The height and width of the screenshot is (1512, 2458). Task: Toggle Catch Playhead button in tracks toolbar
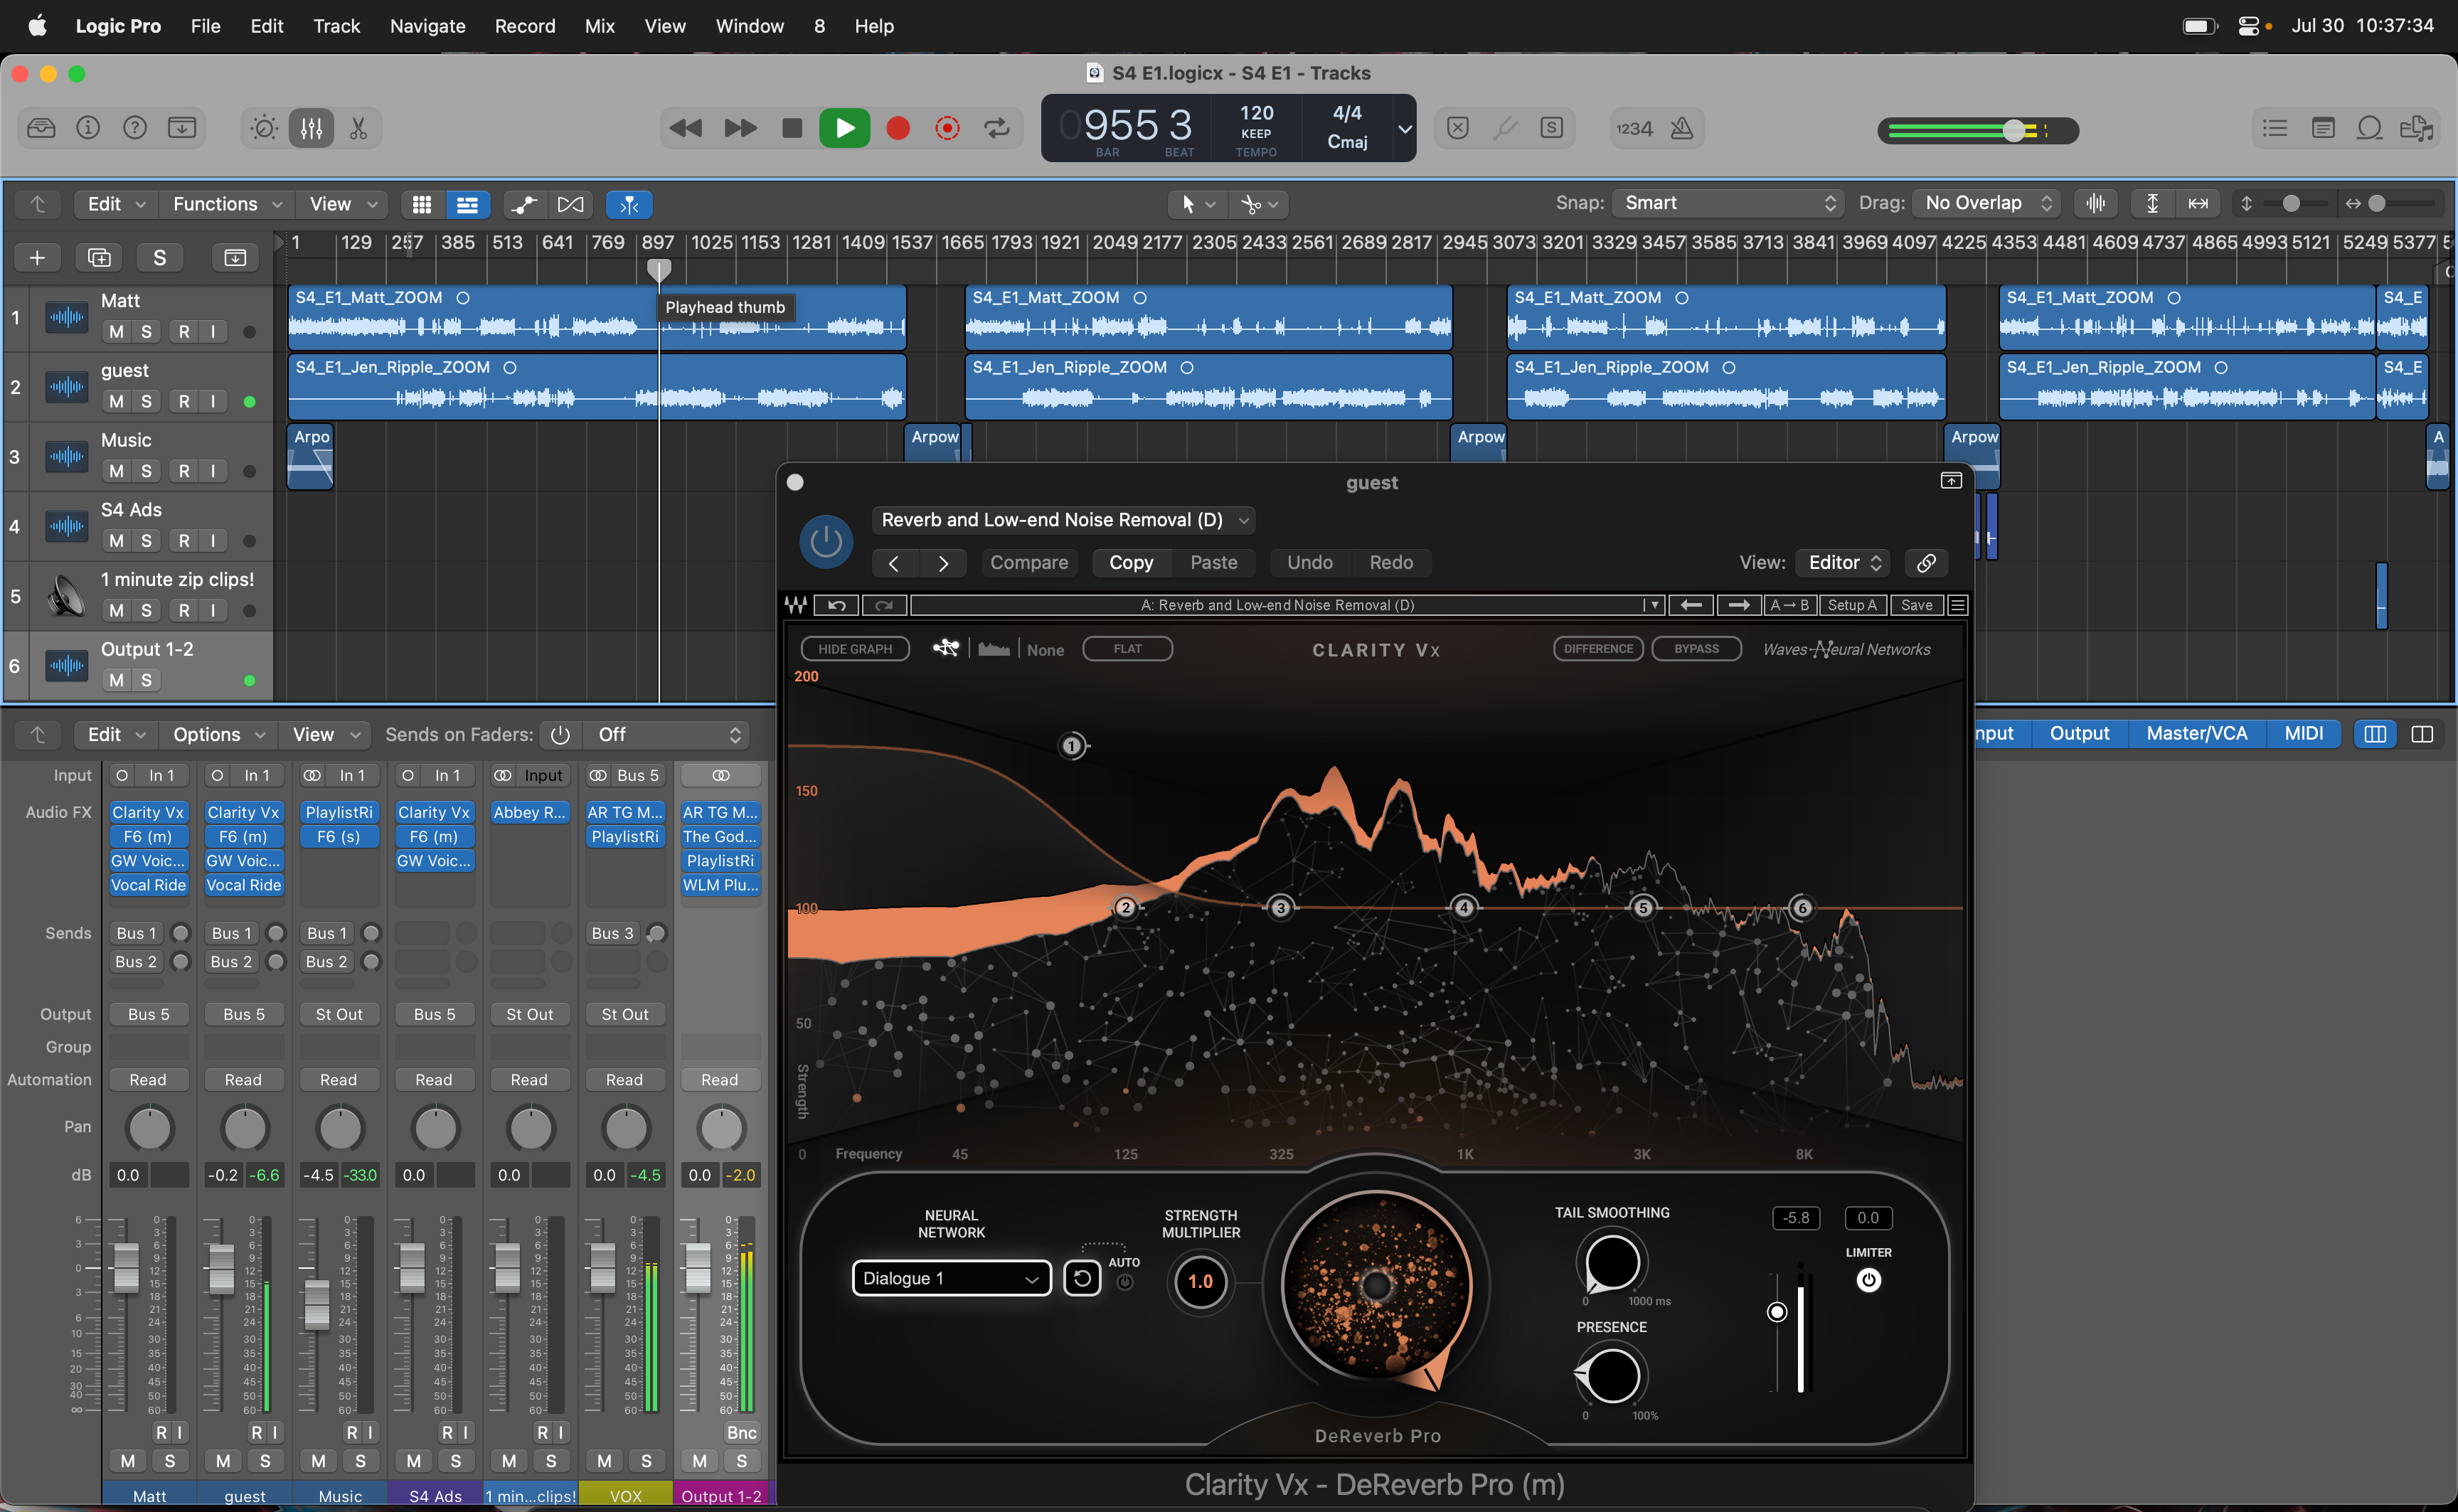click(x=629, y=204)
